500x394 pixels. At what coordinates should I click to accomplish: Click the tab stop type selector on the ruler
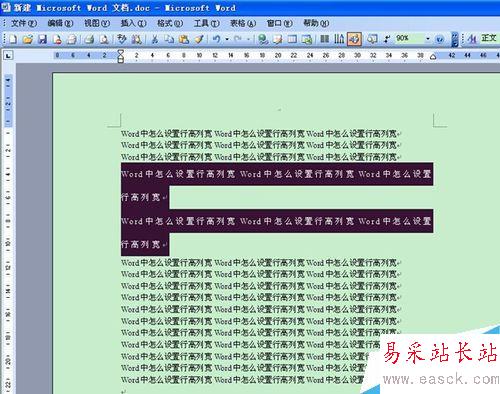coord(8,55)
